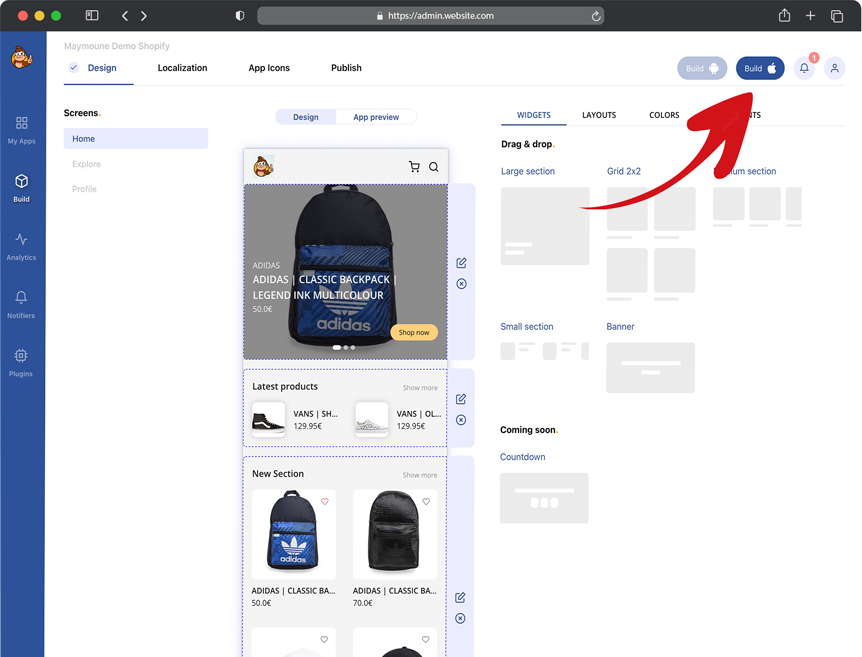Remove the Latest products section
Viewport: 862px width, 657px height.
coord(461,420)
